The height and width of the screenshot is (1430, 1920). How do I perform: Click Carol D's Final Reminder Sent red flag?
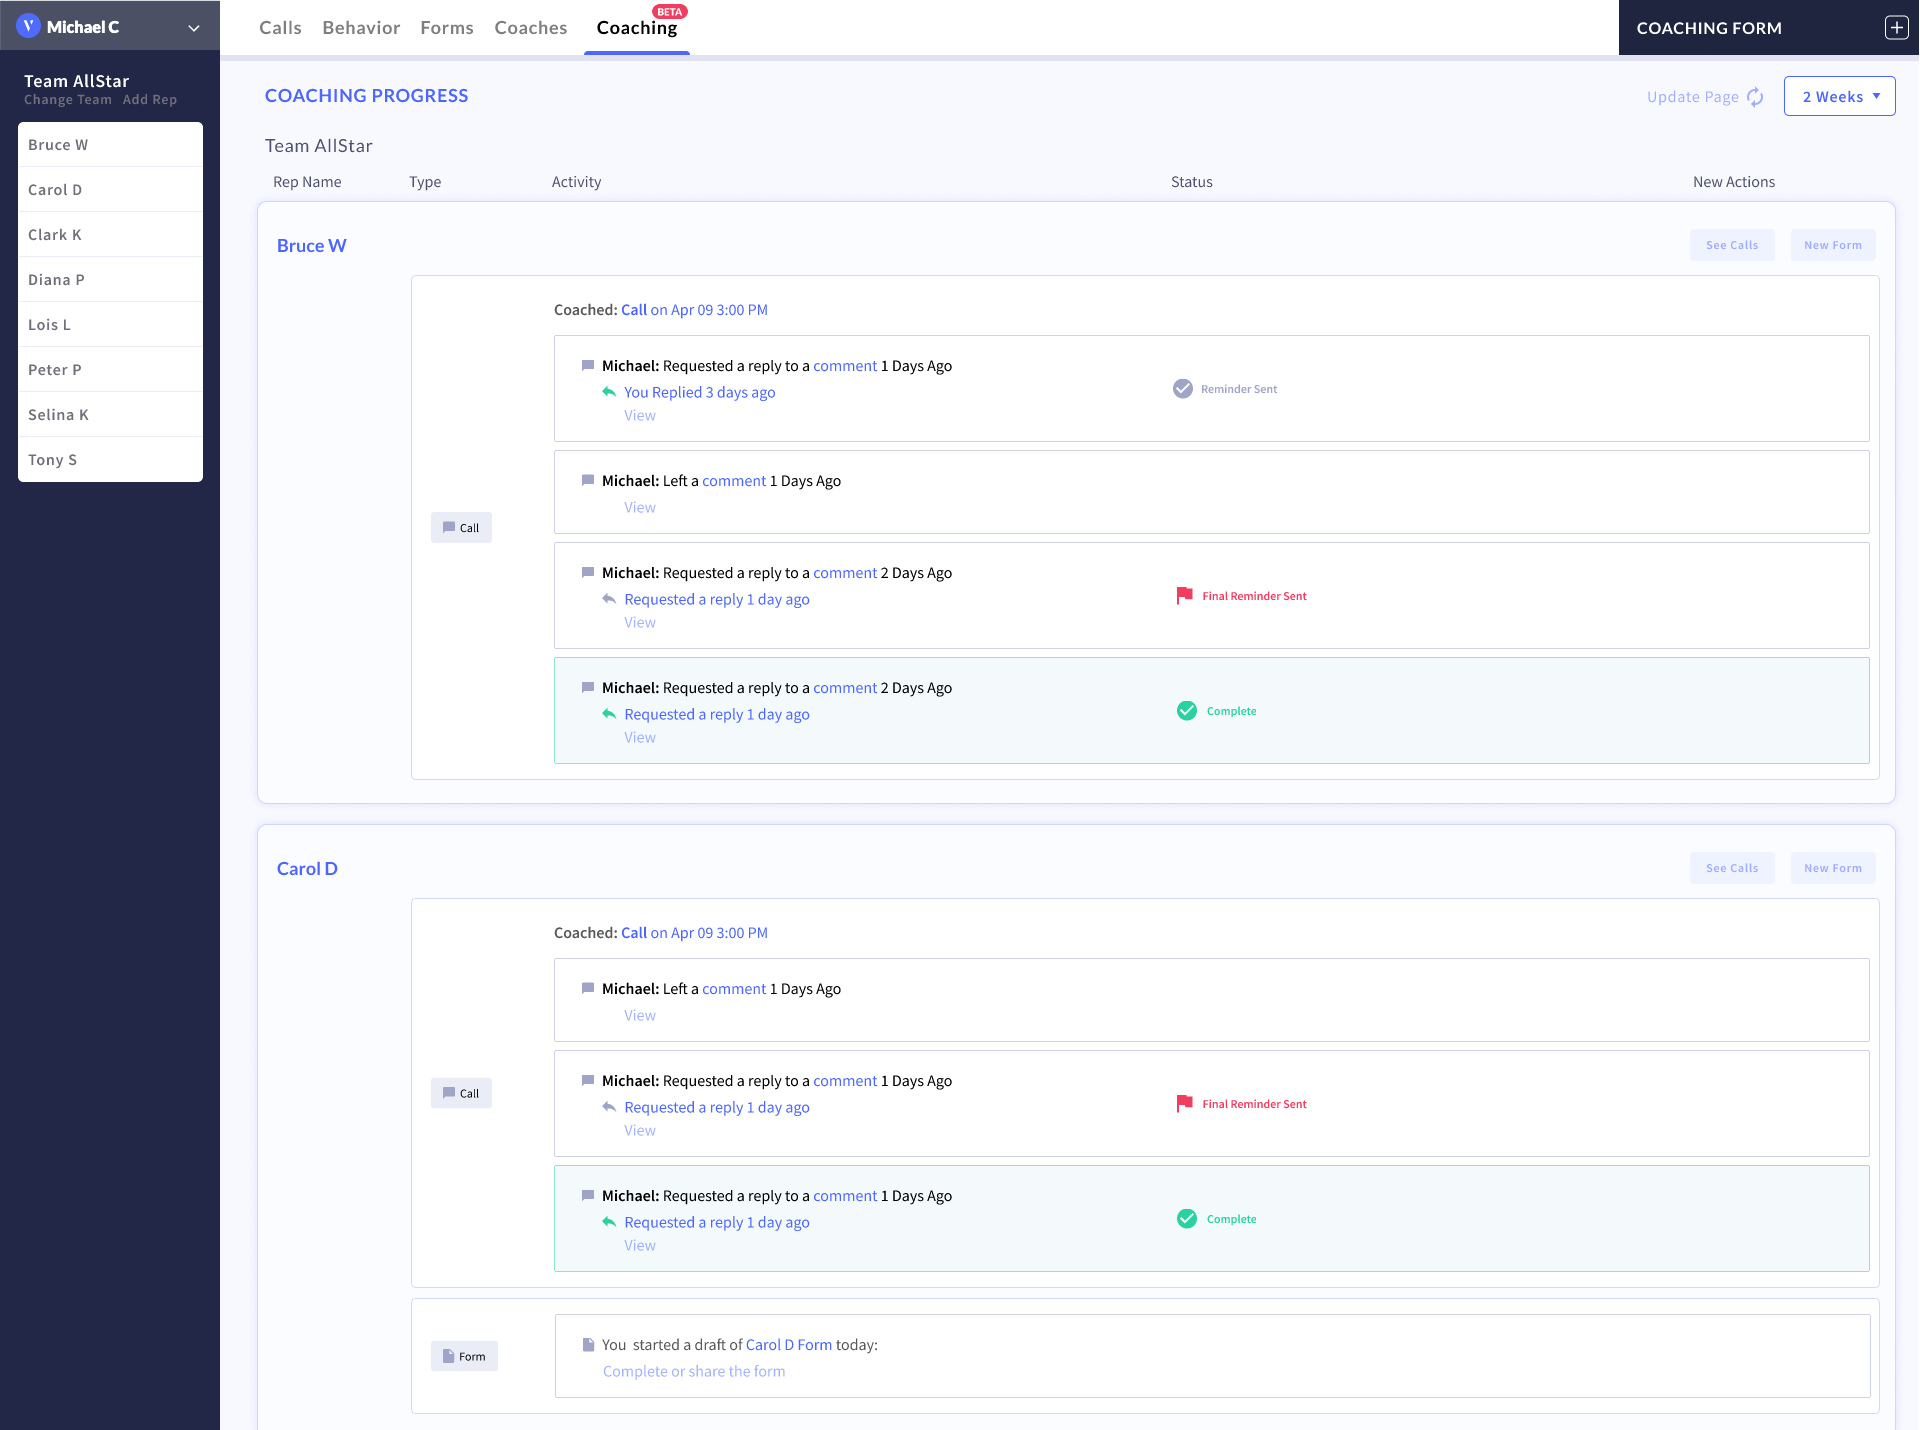point(1185,1104)
